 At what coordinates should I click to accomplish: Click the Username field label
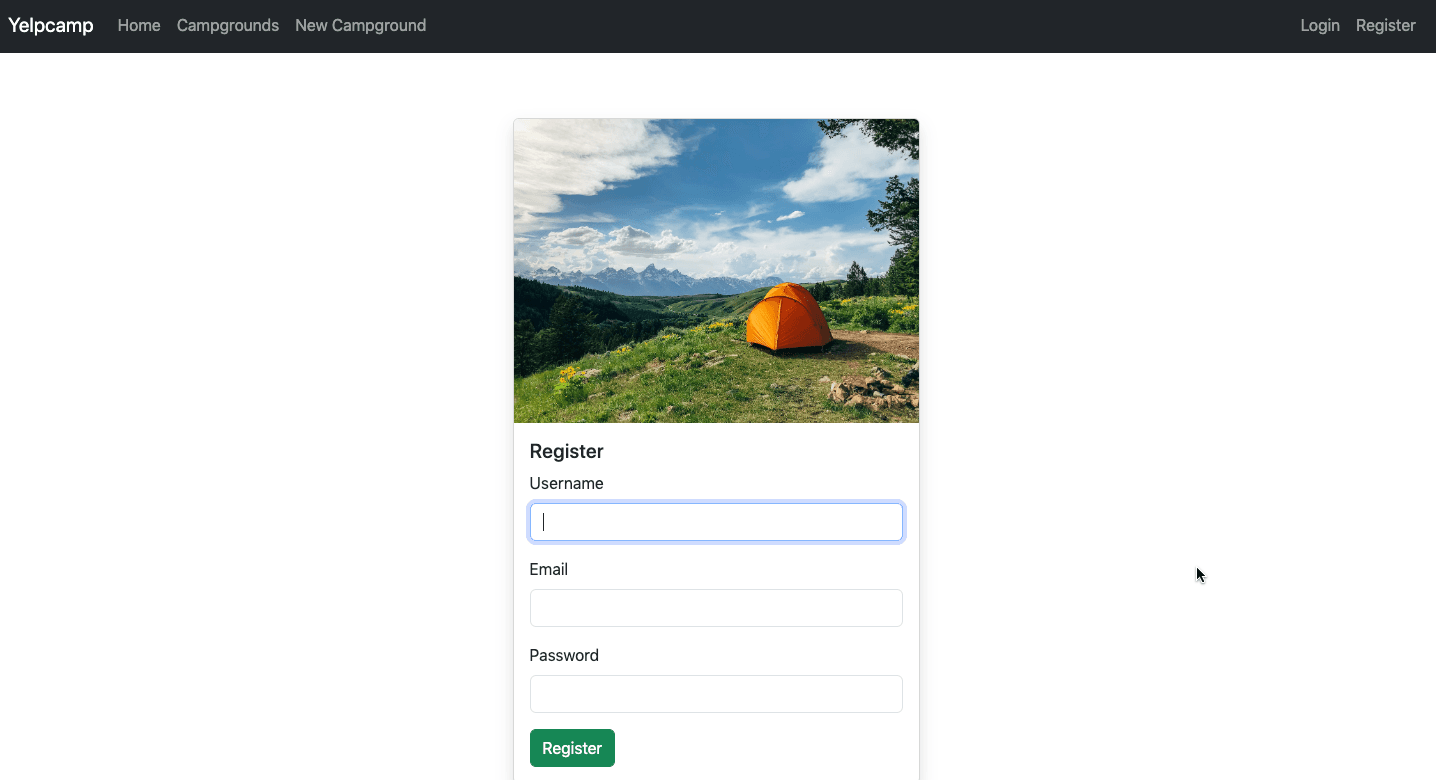[x=566, y=484]
